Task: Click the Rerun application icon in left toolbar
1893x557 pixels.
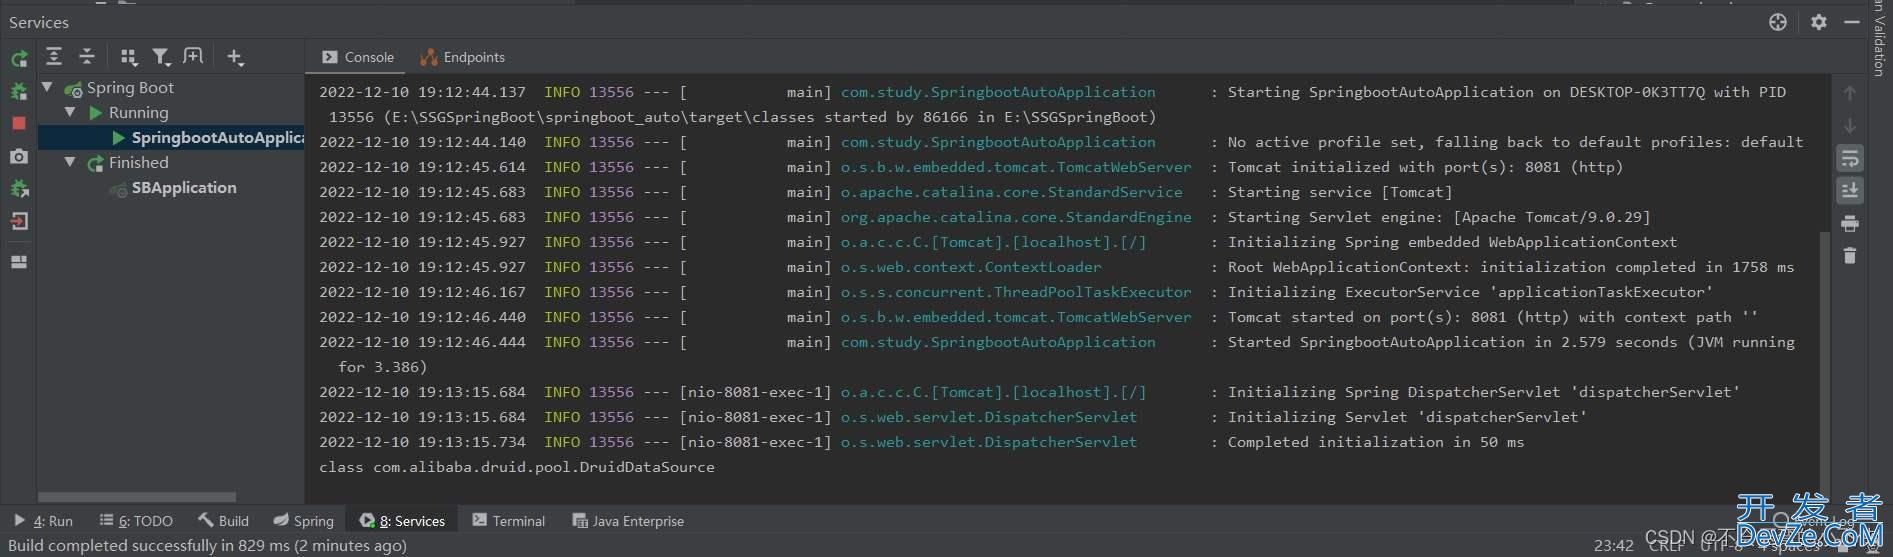Action: click(18, 59)
